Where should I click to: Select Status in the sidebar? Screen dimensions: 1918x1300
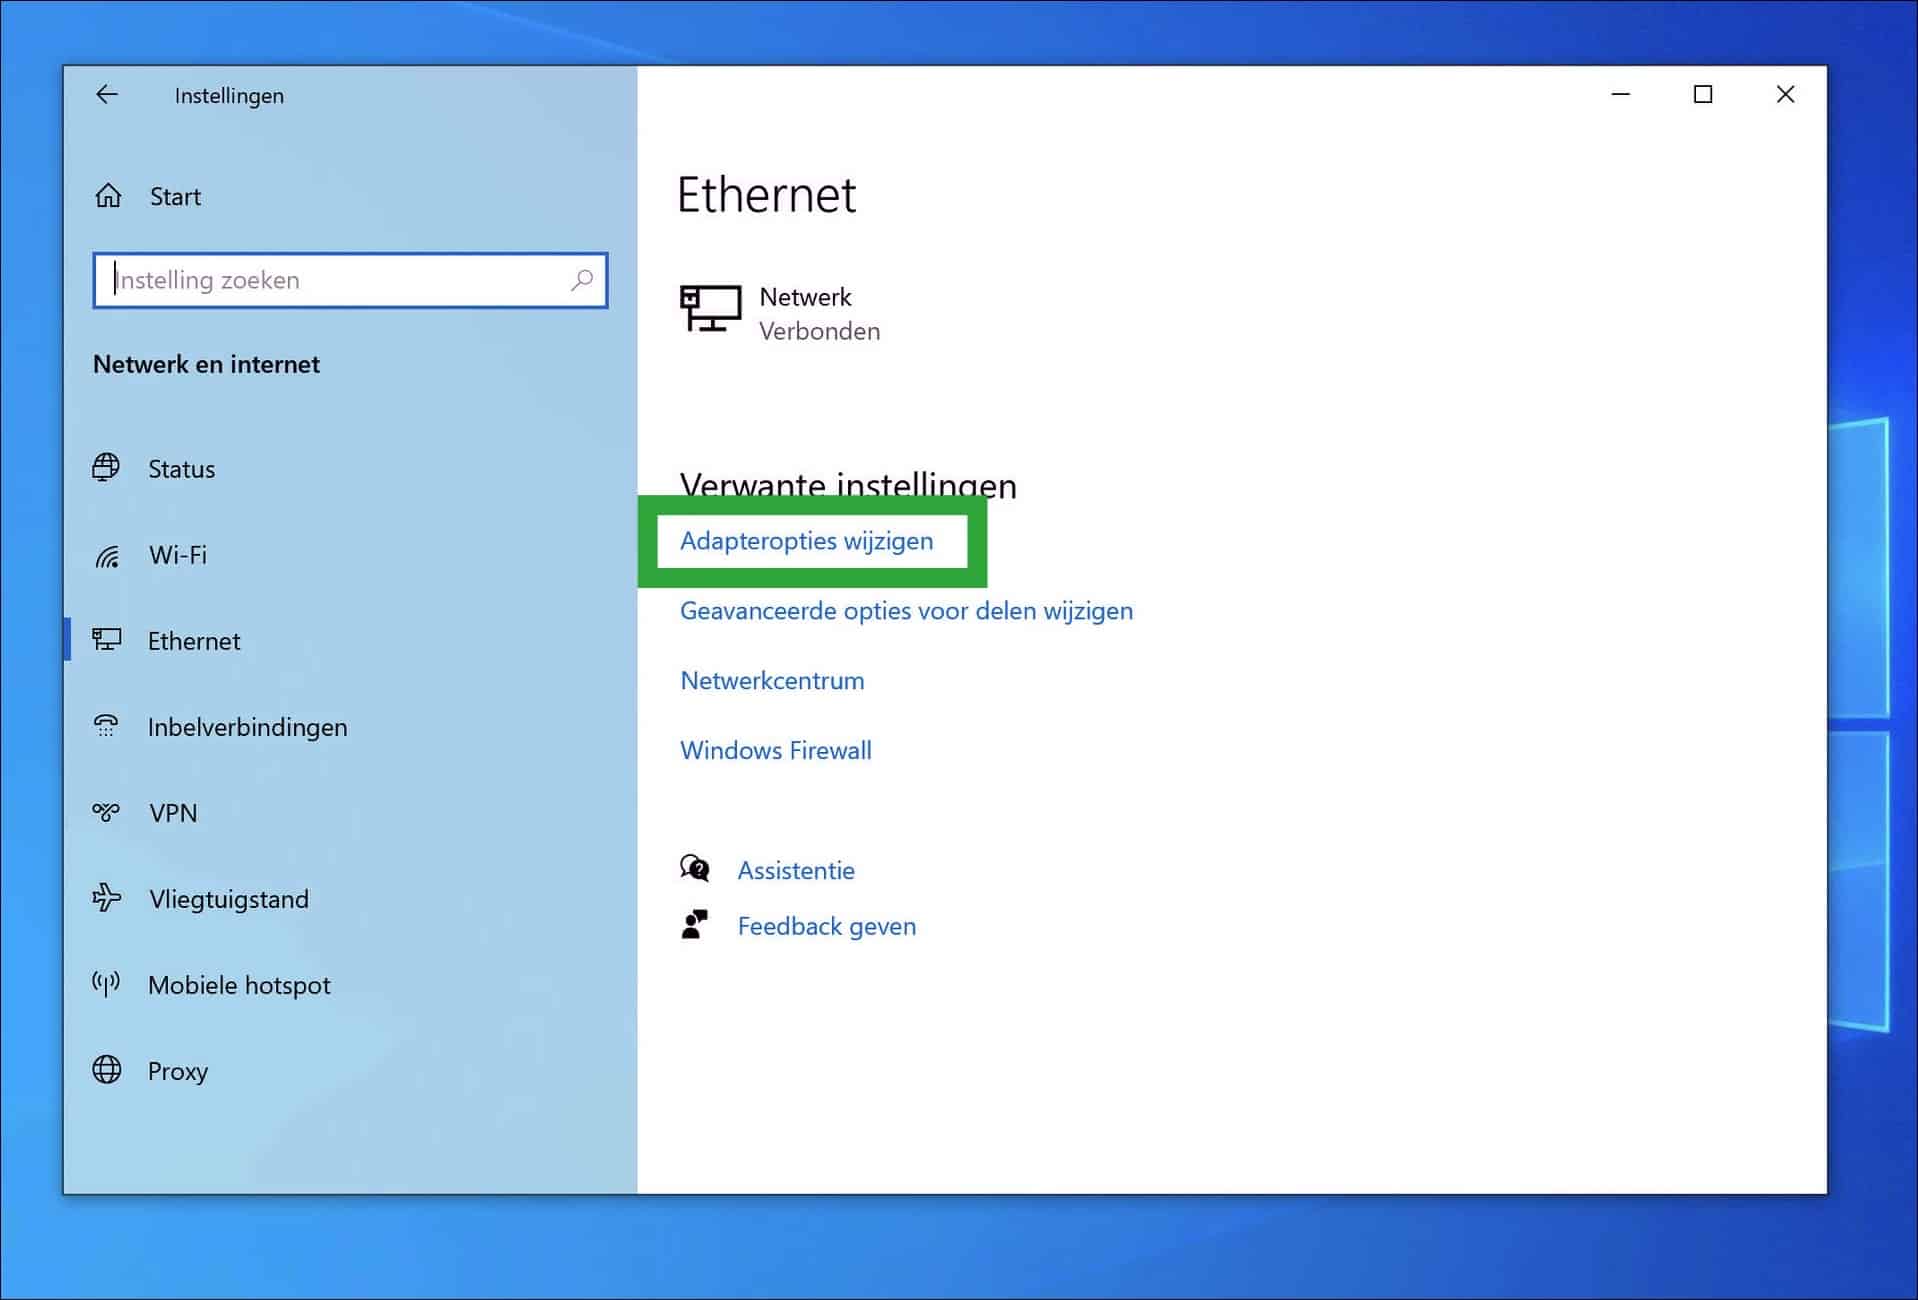coord(181,468)
